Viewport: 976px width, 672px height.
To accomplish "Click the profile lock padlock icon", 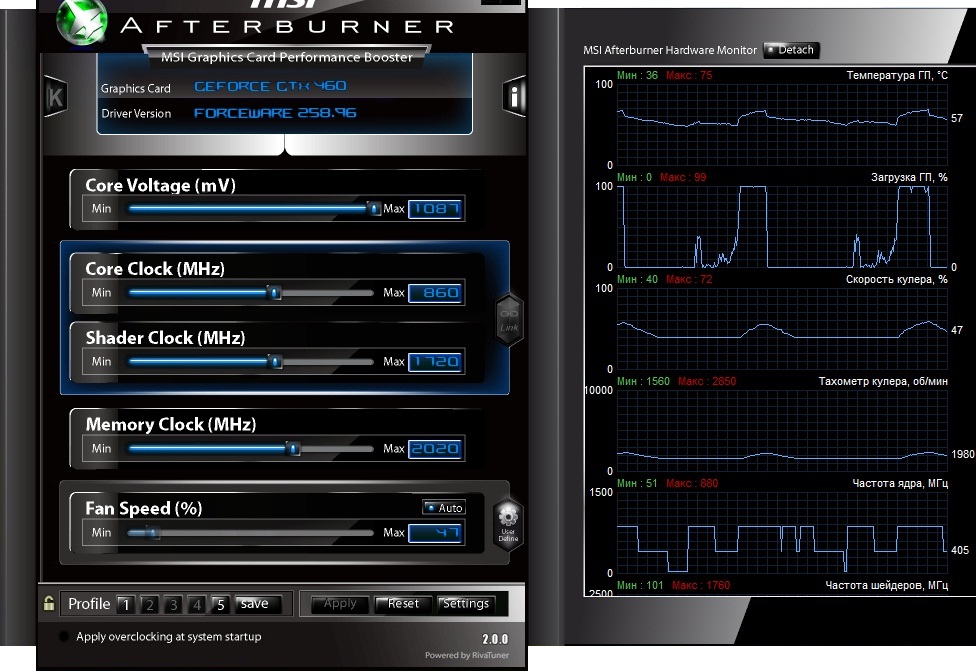I will [x=48, y=604].
